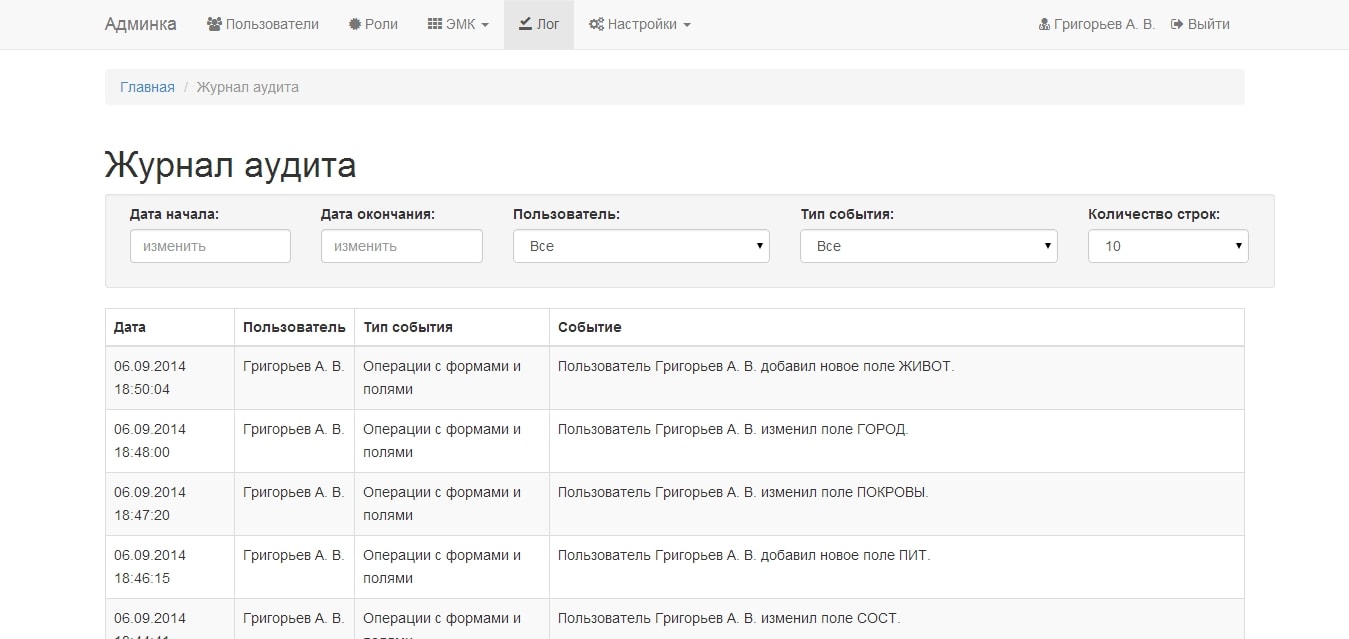
Task: Select the date cell 06.09.2014 18:48:00
Action: pos(170,441)
